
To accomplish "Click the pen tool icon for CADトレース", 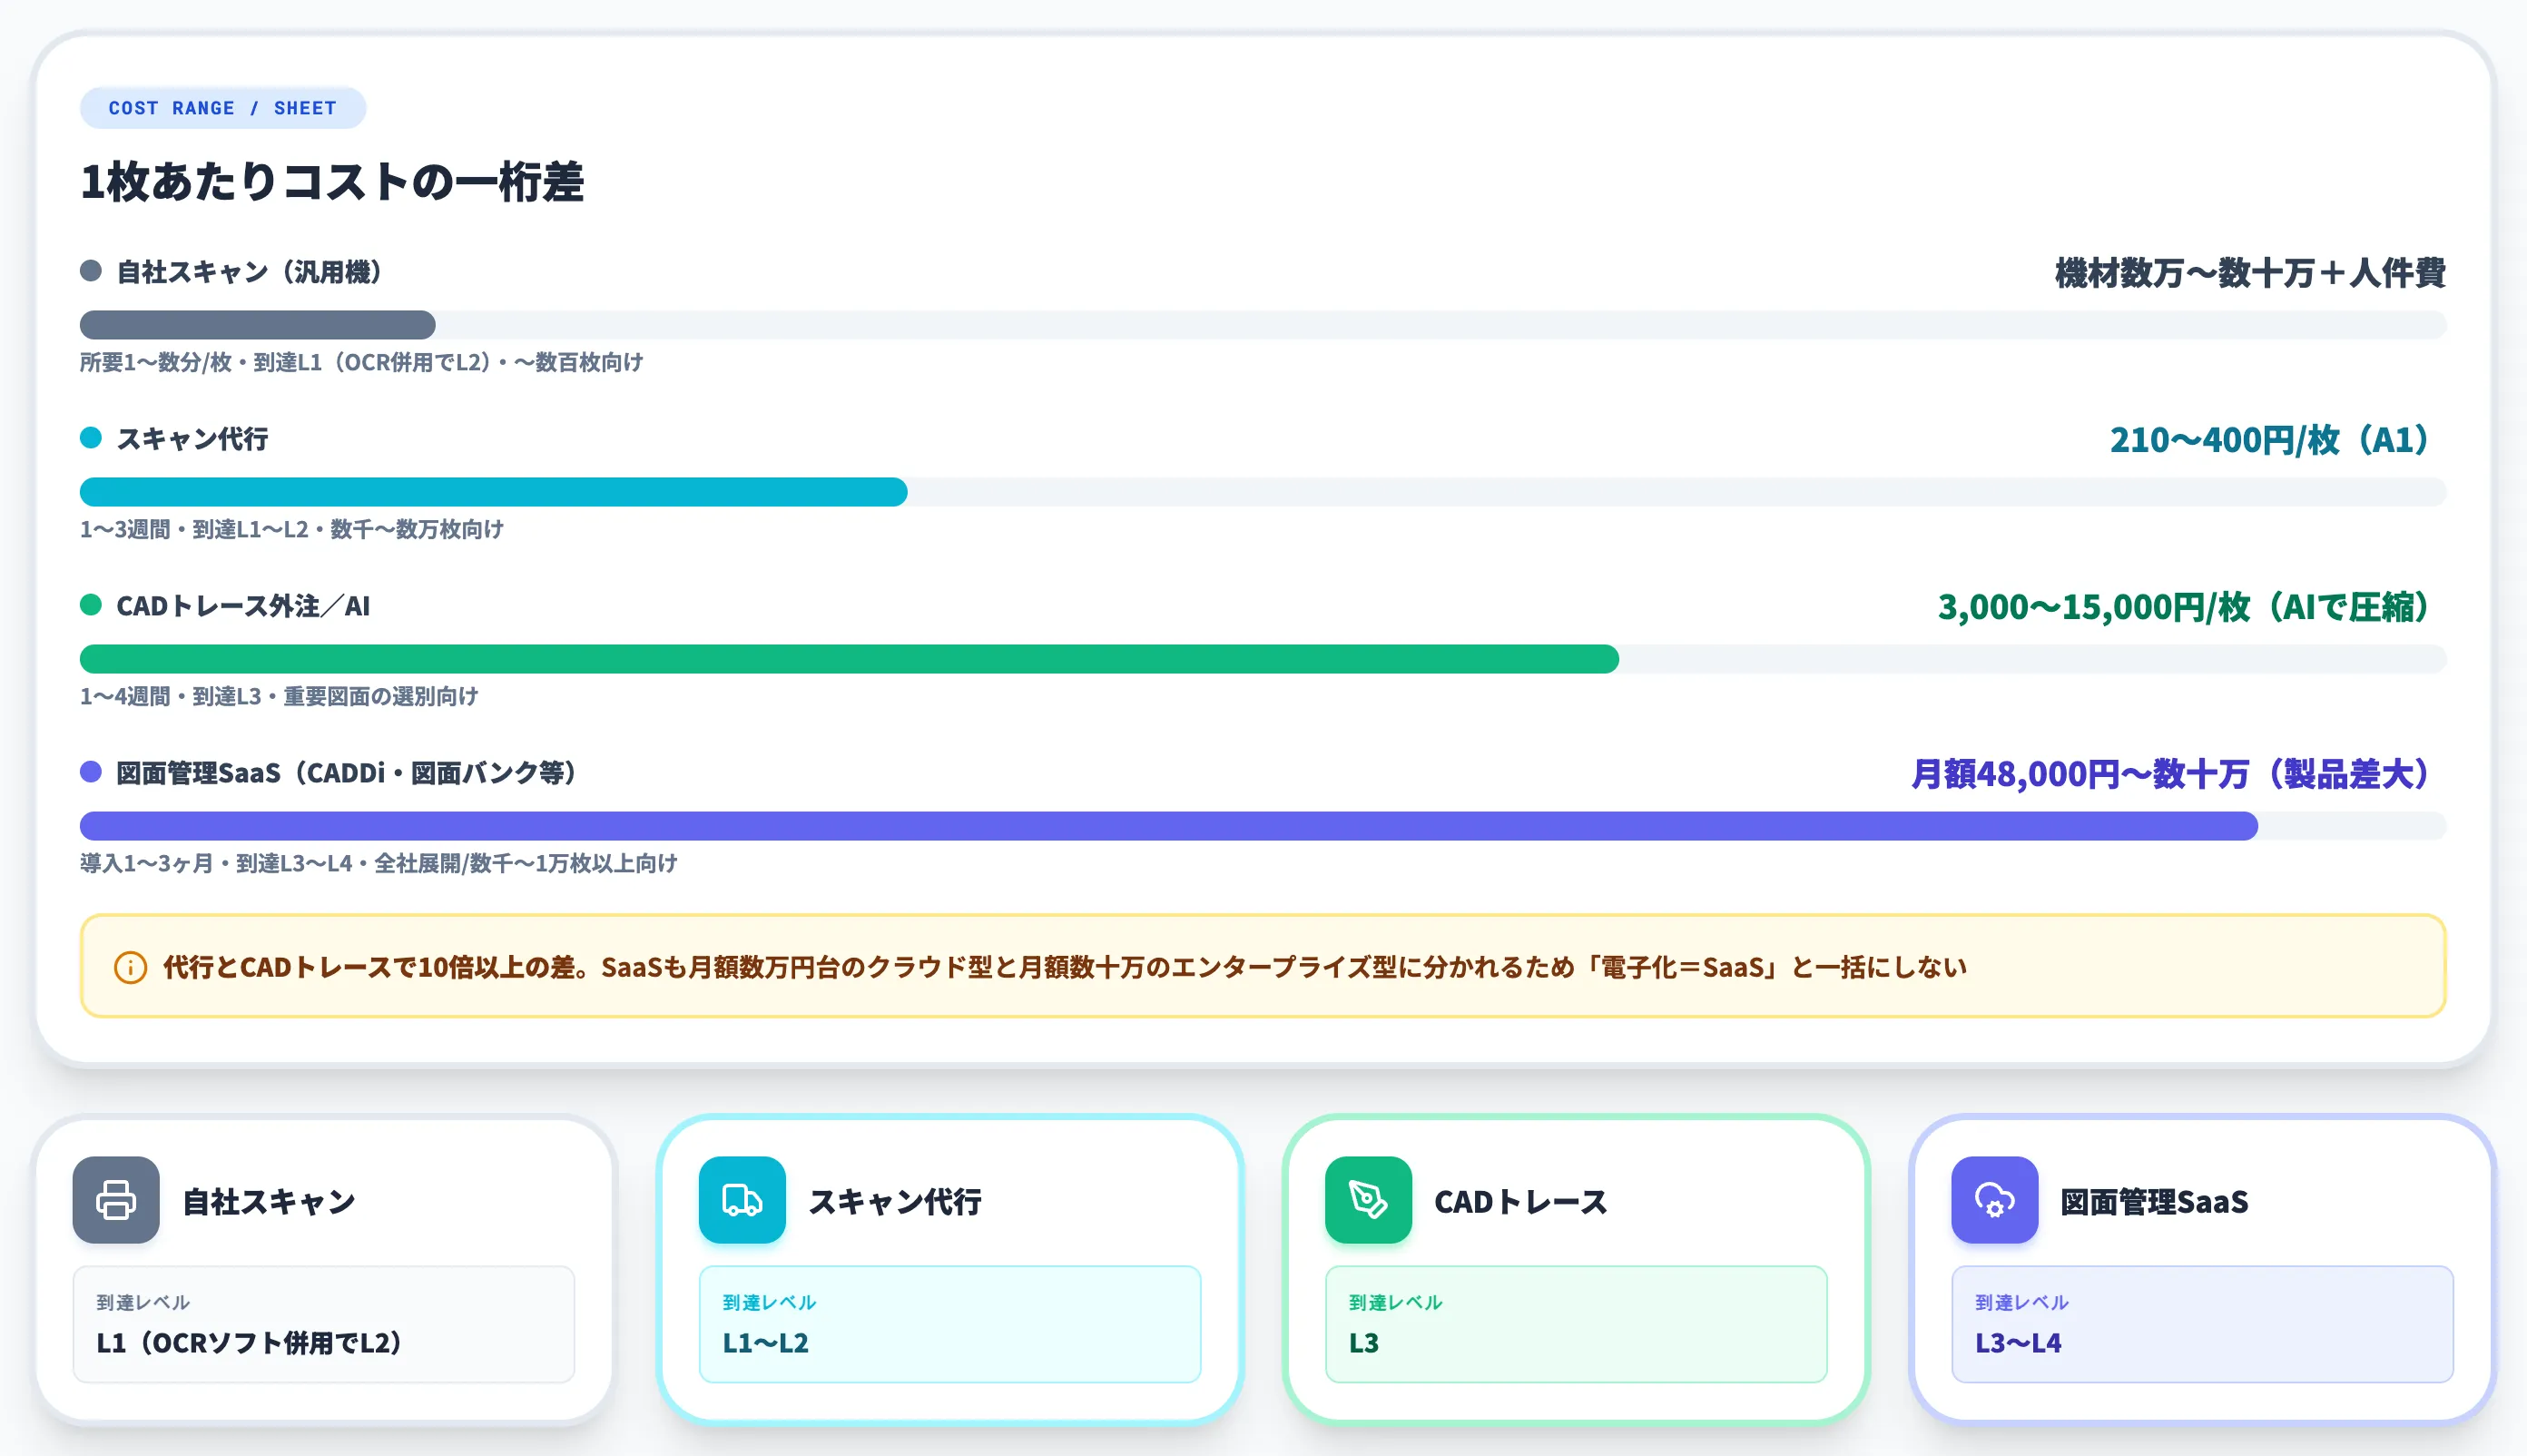I will [x=1368, y=1200].
